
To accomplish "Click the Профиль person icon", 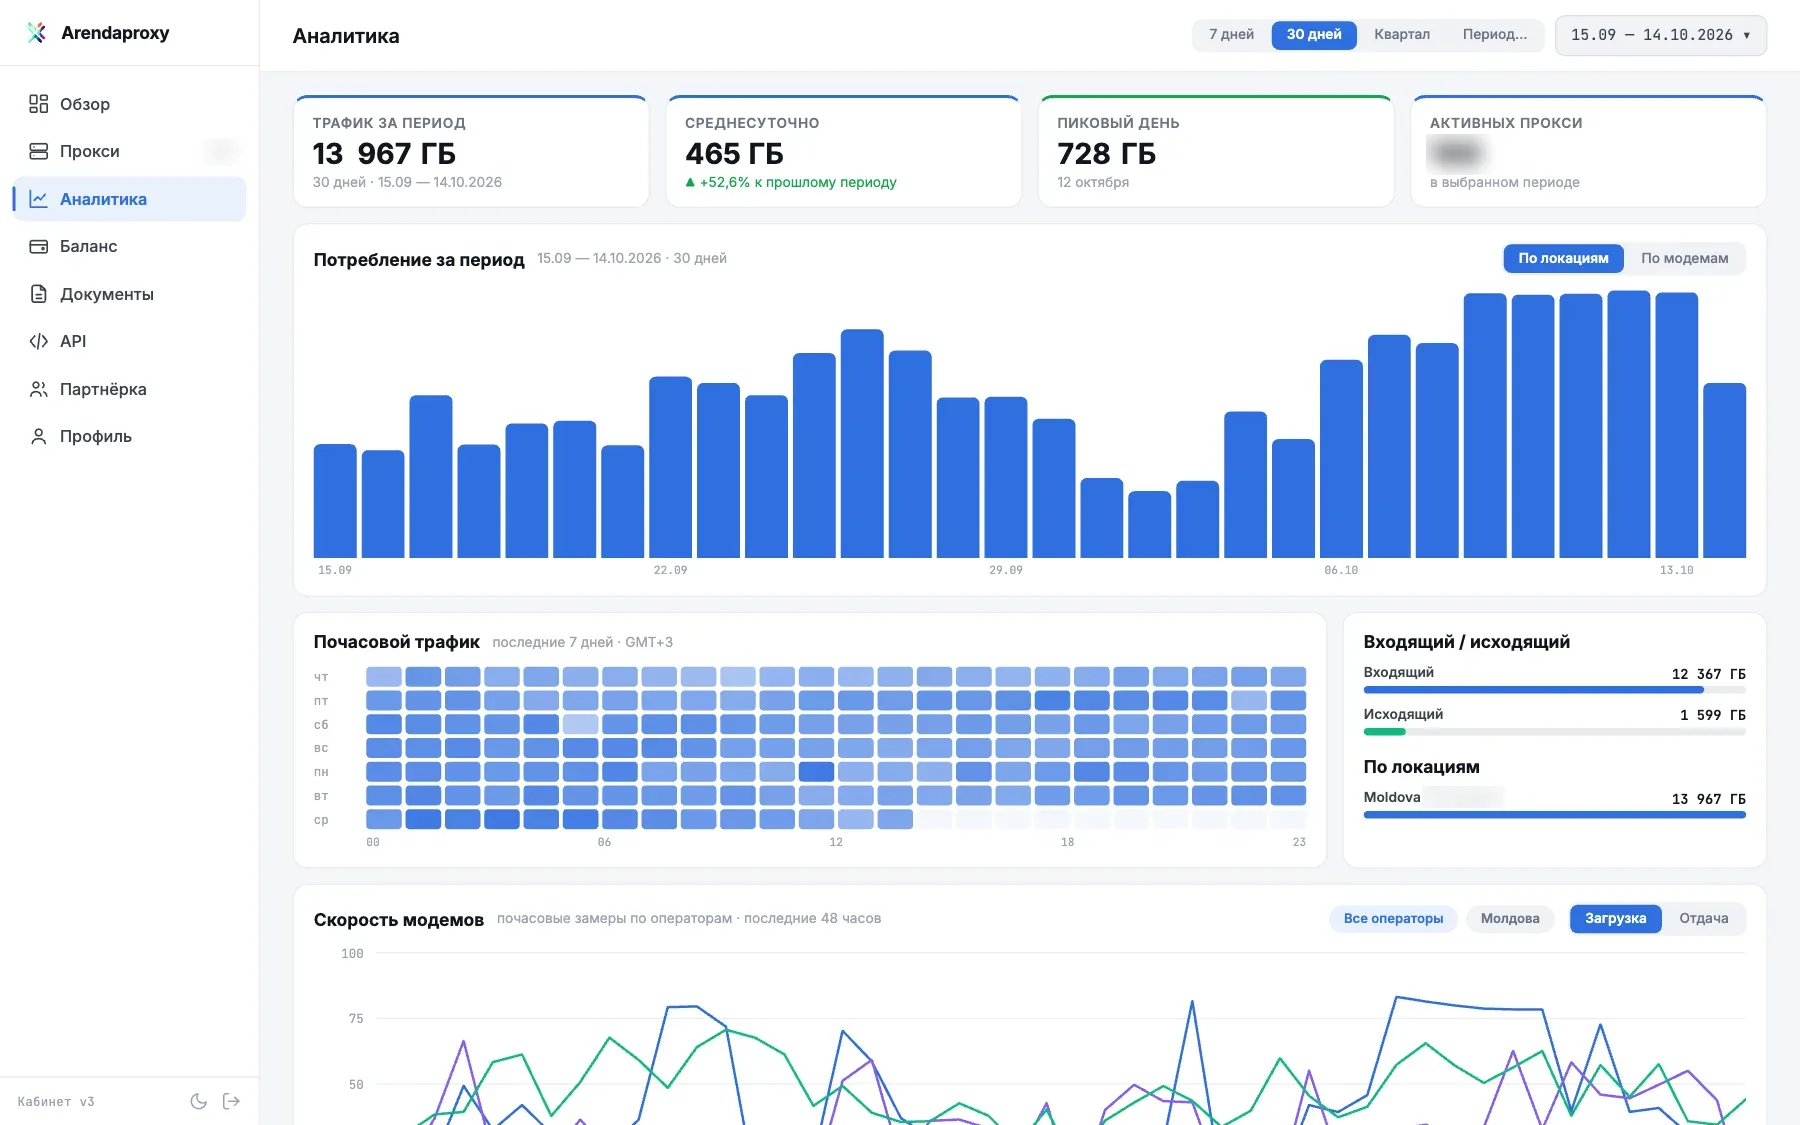I will pyautogui.click(x=39, y=436).
